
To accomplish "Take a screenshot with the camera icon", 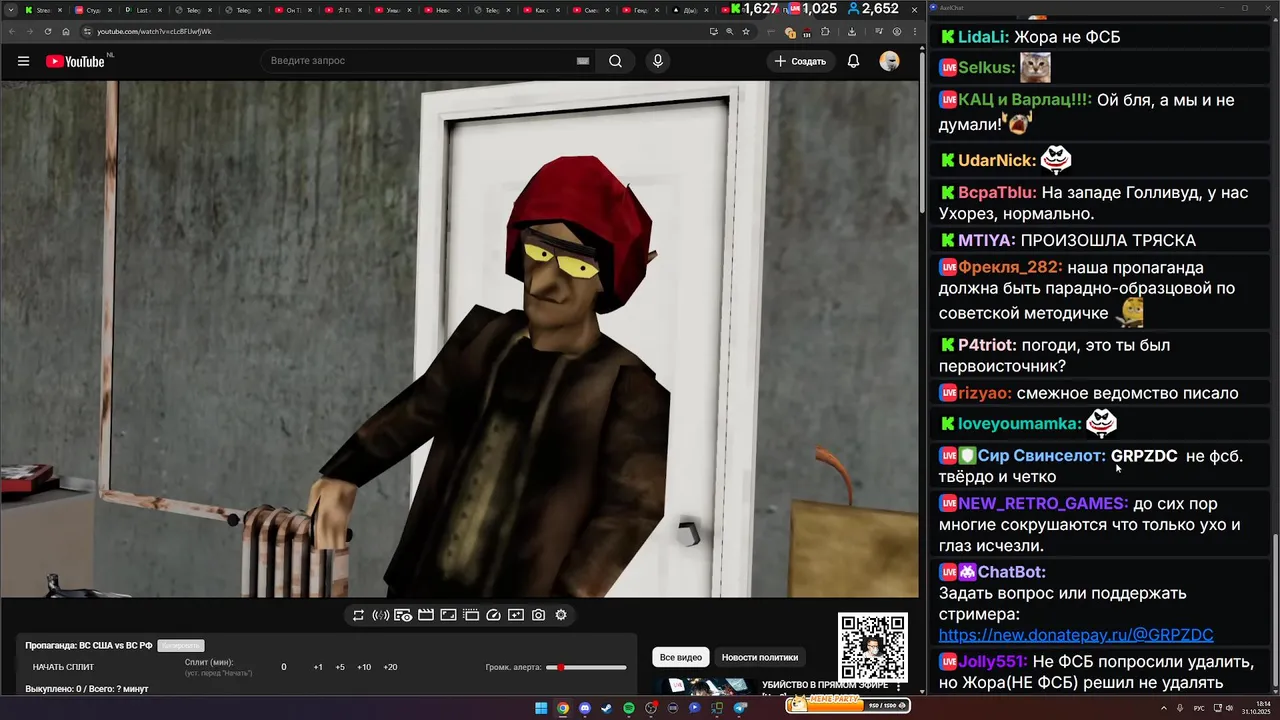I will pos(538,615).
